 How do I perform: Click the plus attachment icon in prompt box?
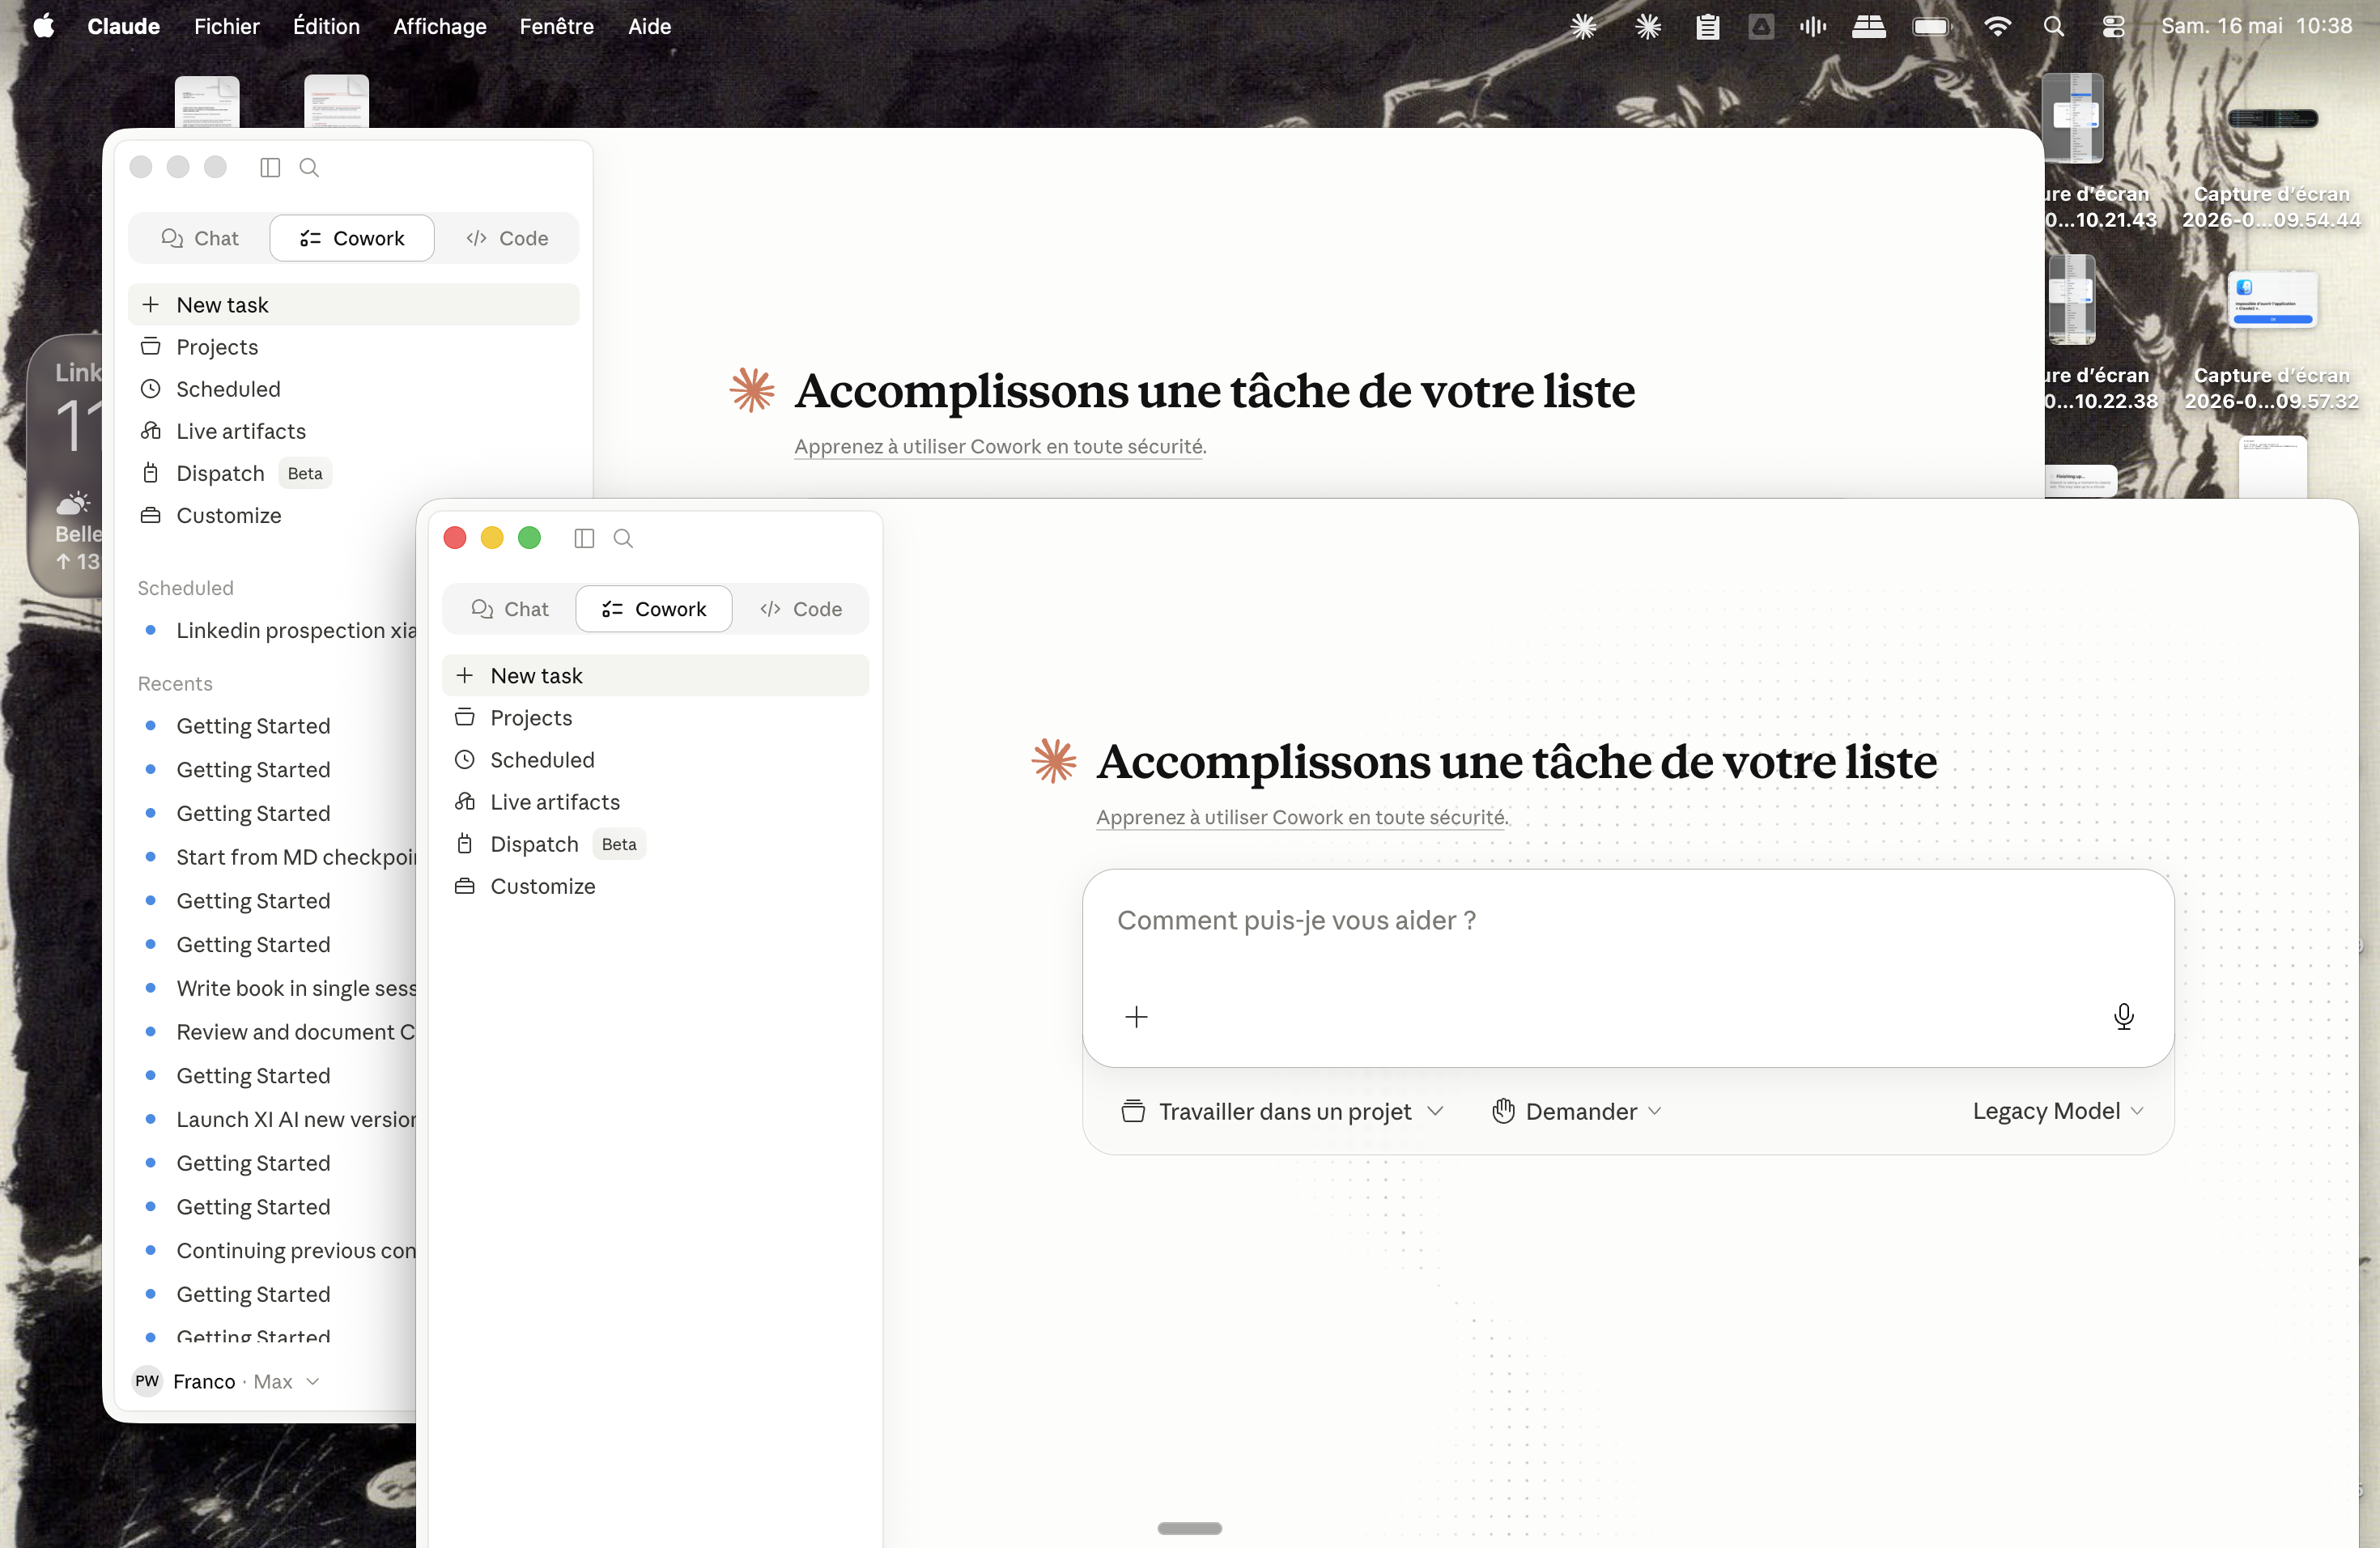click(1136, 1017)
